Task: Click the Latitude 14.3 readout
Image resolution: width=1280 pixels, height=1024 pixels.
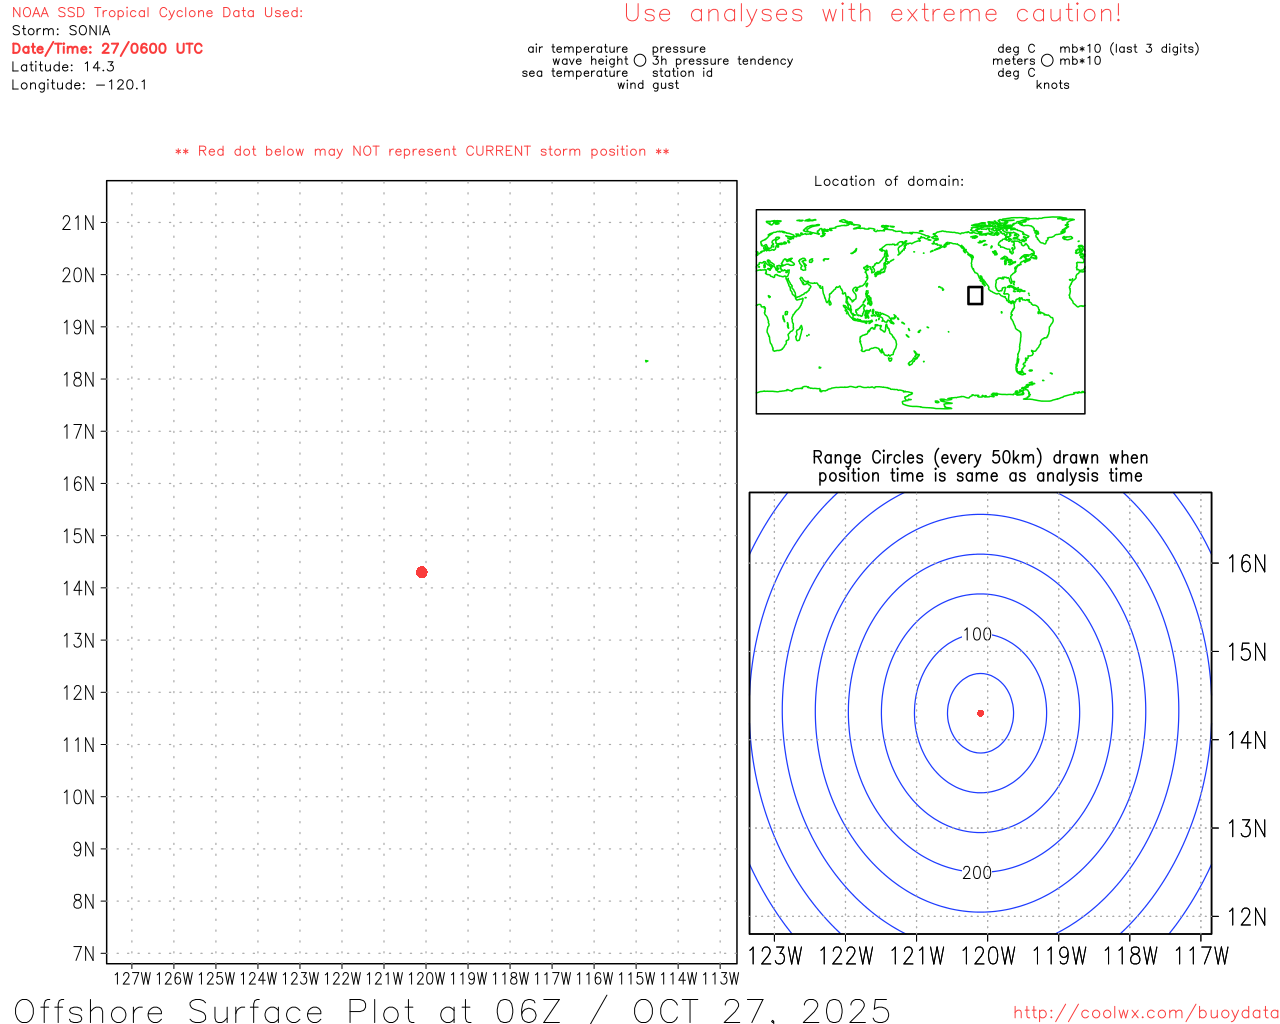Action: (63, 67)
